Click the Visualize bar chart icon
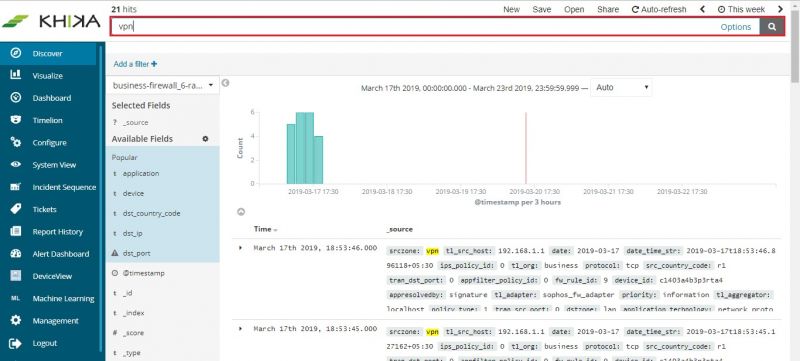 pos(16,75)
